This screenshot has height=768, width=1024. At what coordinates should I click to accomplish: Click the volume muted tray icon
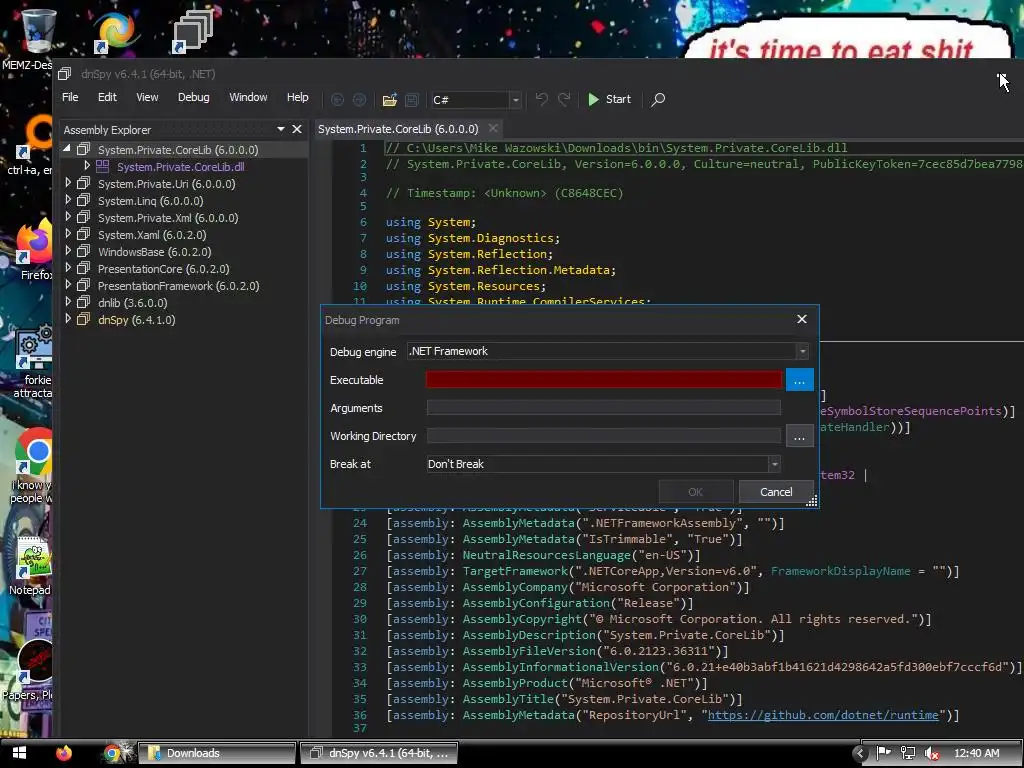coord(932,754)
